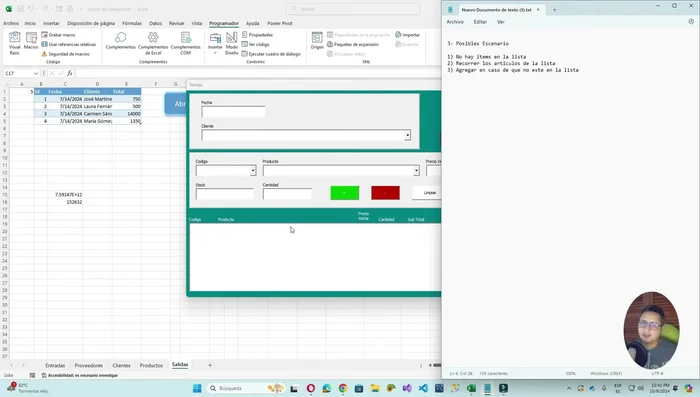The image size is (700, 397).
Task: Switch to the Datos ribbon tab
Action: (x=155, y=23)
